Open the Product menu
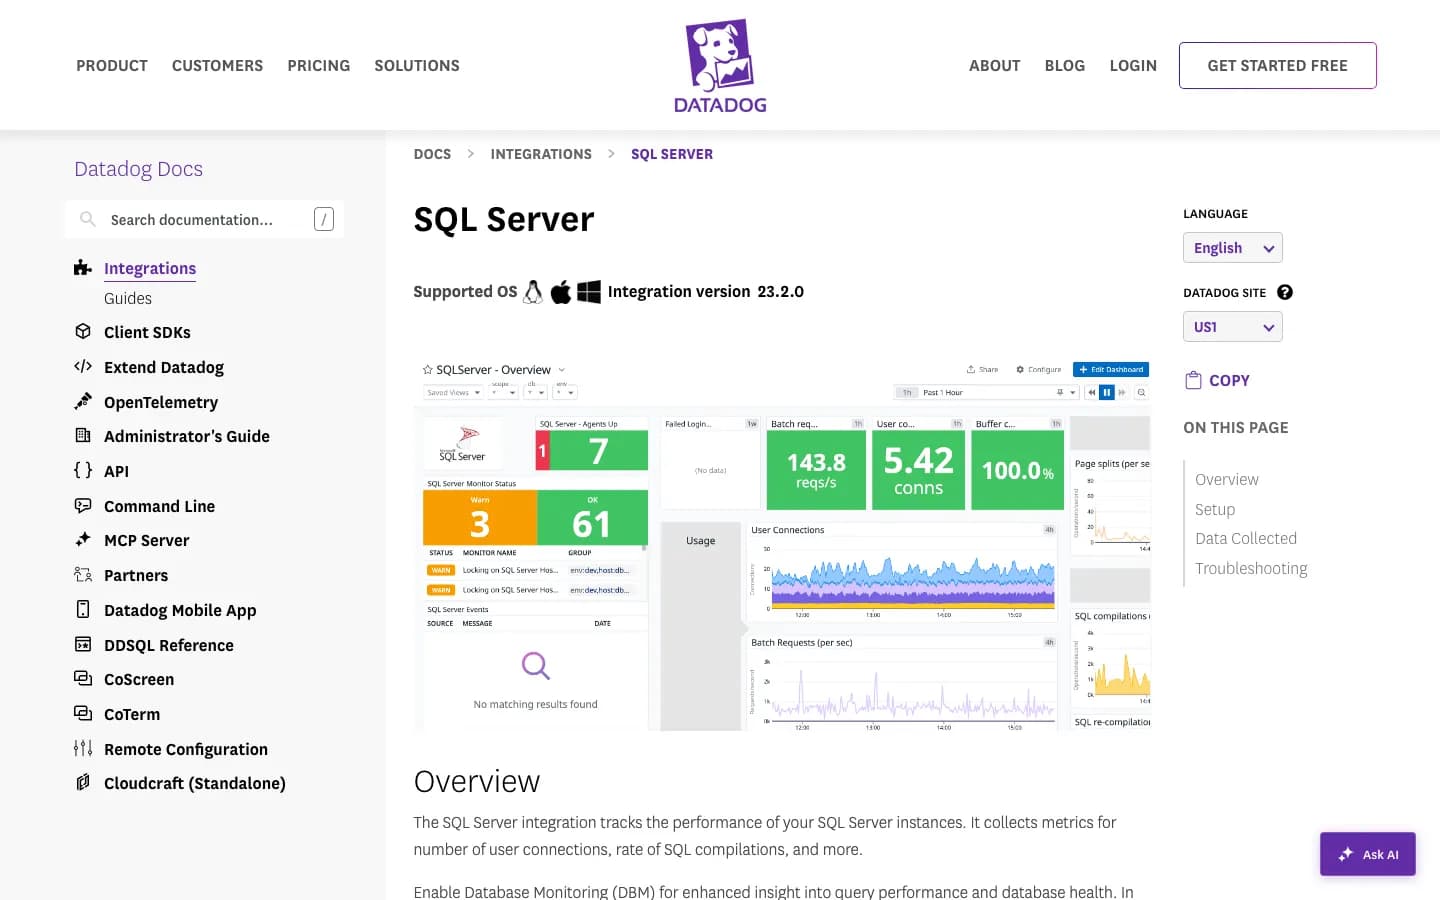 coord(112,65)
